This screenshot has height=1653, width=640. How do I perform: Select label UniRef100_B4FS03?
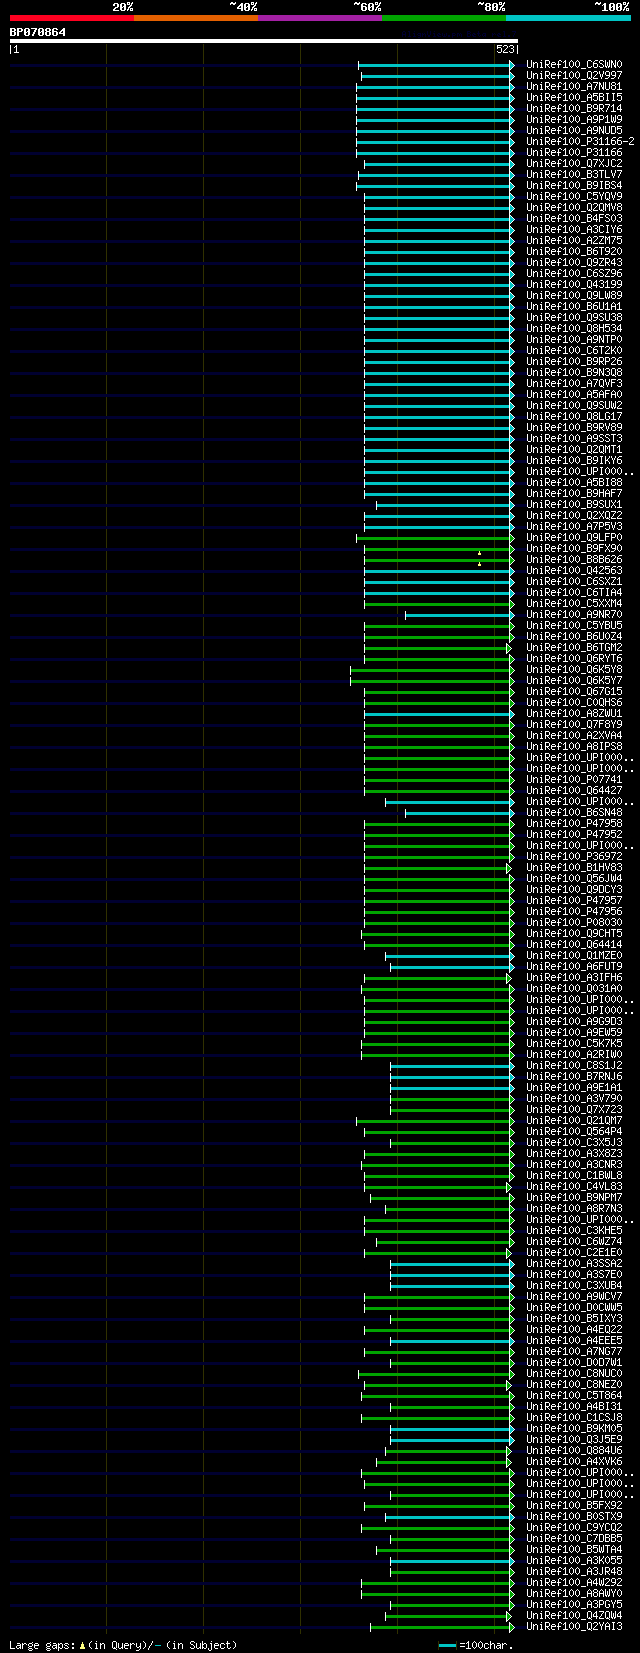pos(574,219)
